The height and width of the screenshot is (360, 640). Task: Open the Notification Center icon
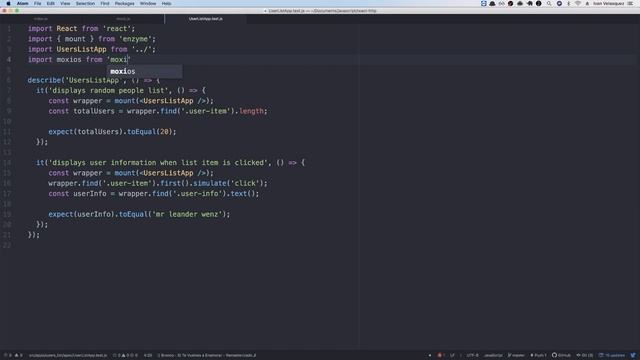(x=631, y=3)
